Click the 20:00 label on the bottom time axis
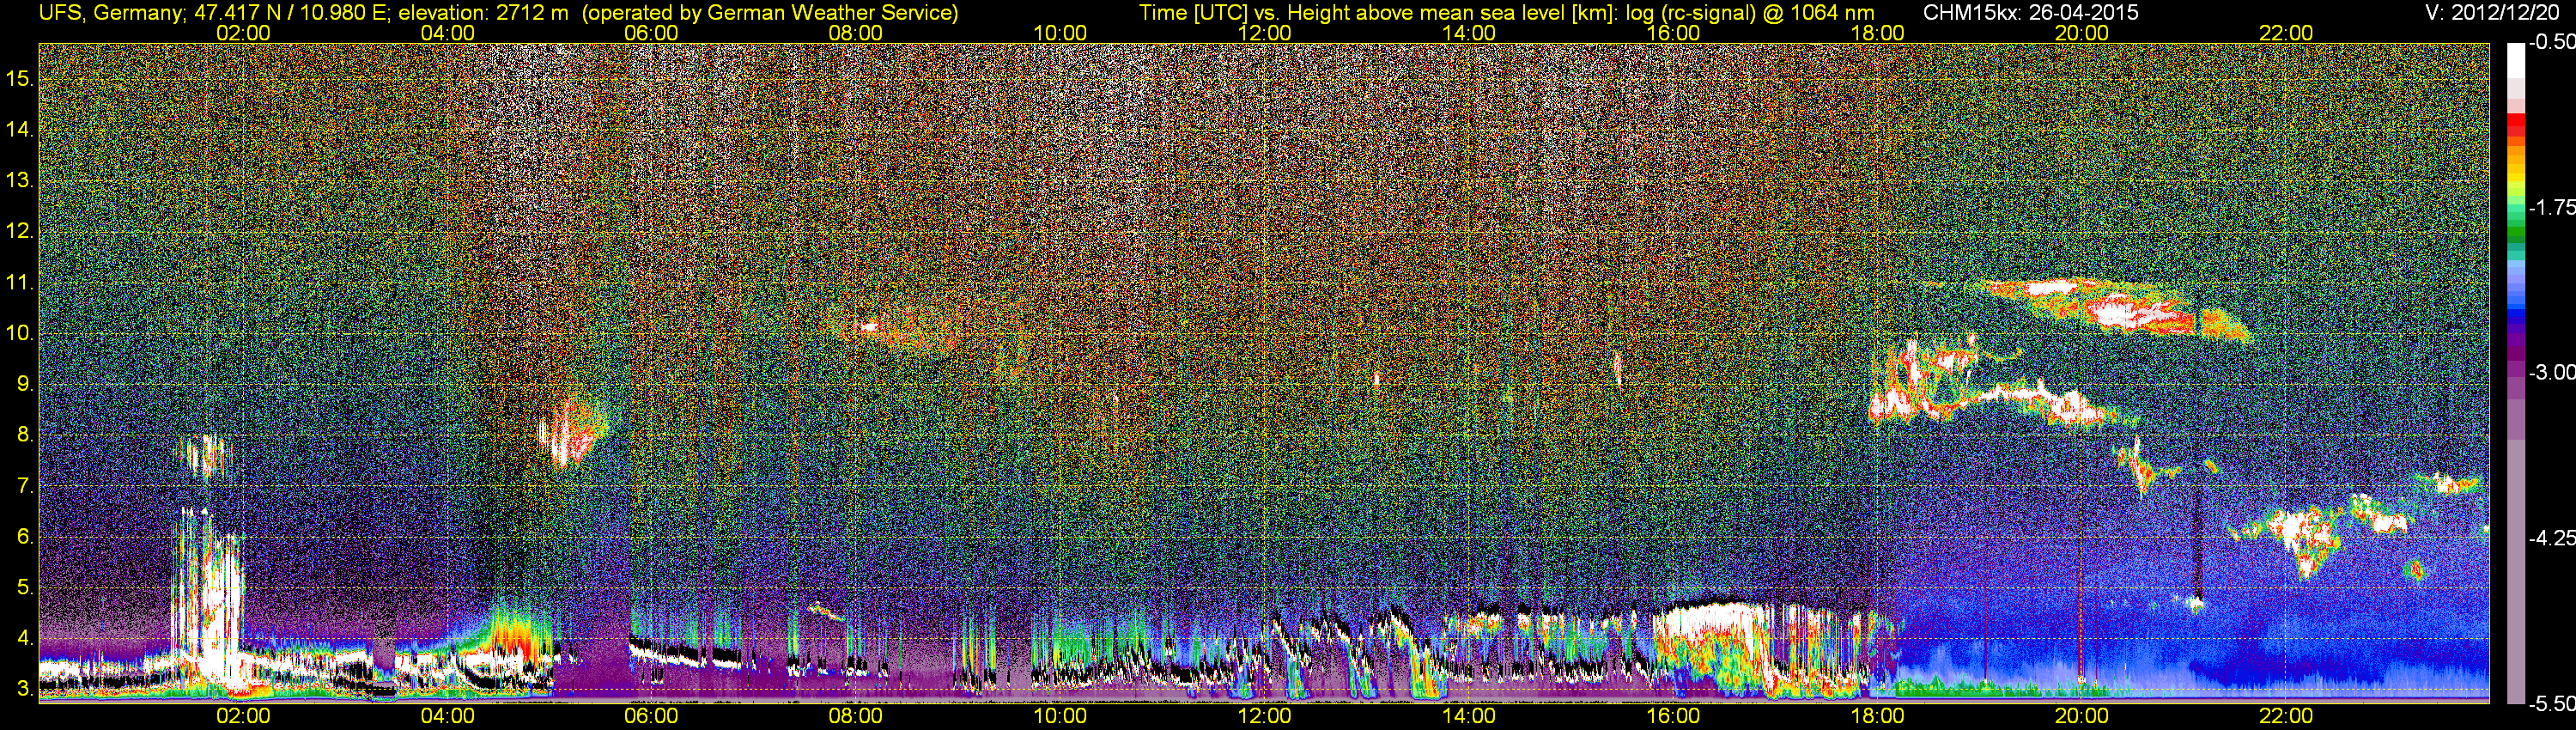This screenshot has width=2576, height=730. click(2082, 716)
